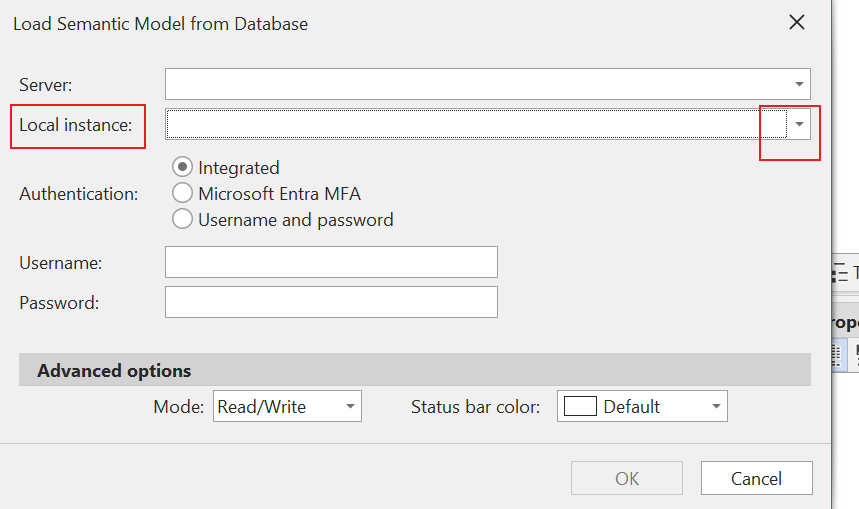Click the Password input box
The height and width of the screenshot is (509, 859).
point(331,302)
